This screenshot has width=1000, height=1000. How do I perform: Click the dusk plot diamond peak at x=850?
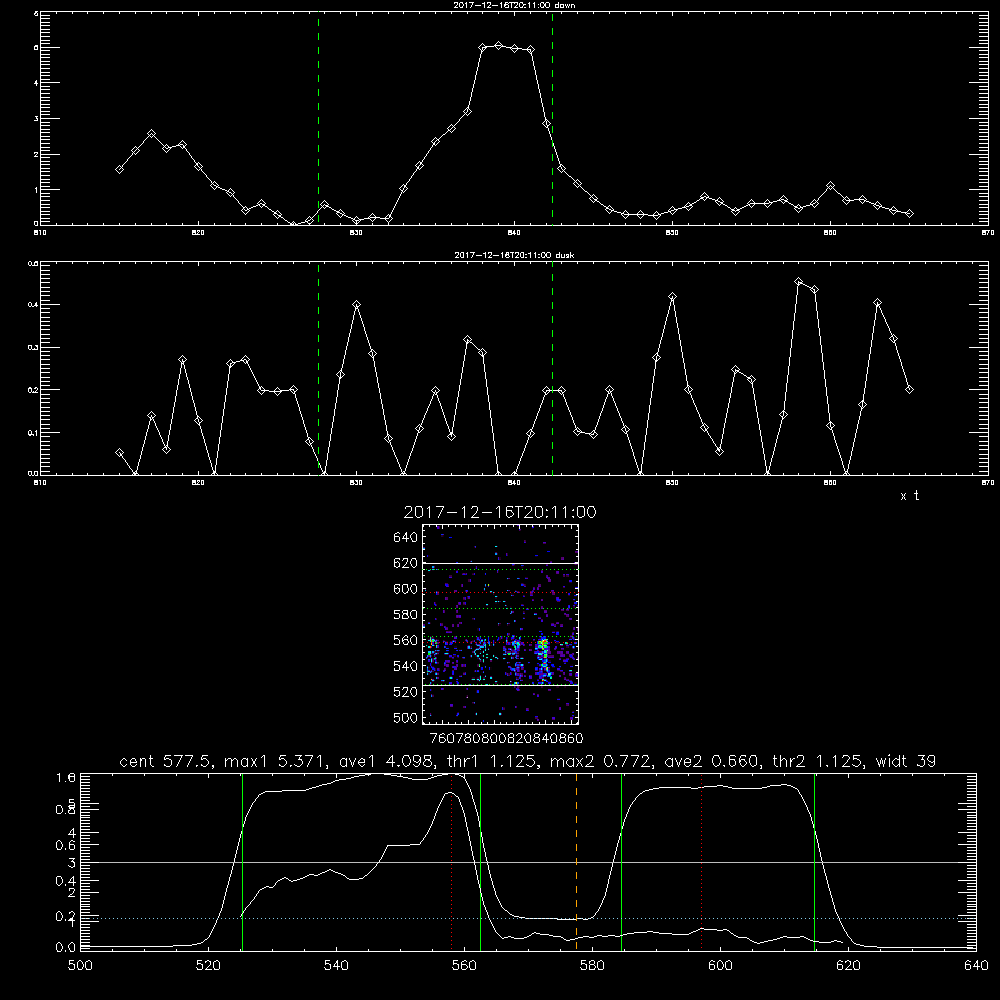[x=672, y=297]
